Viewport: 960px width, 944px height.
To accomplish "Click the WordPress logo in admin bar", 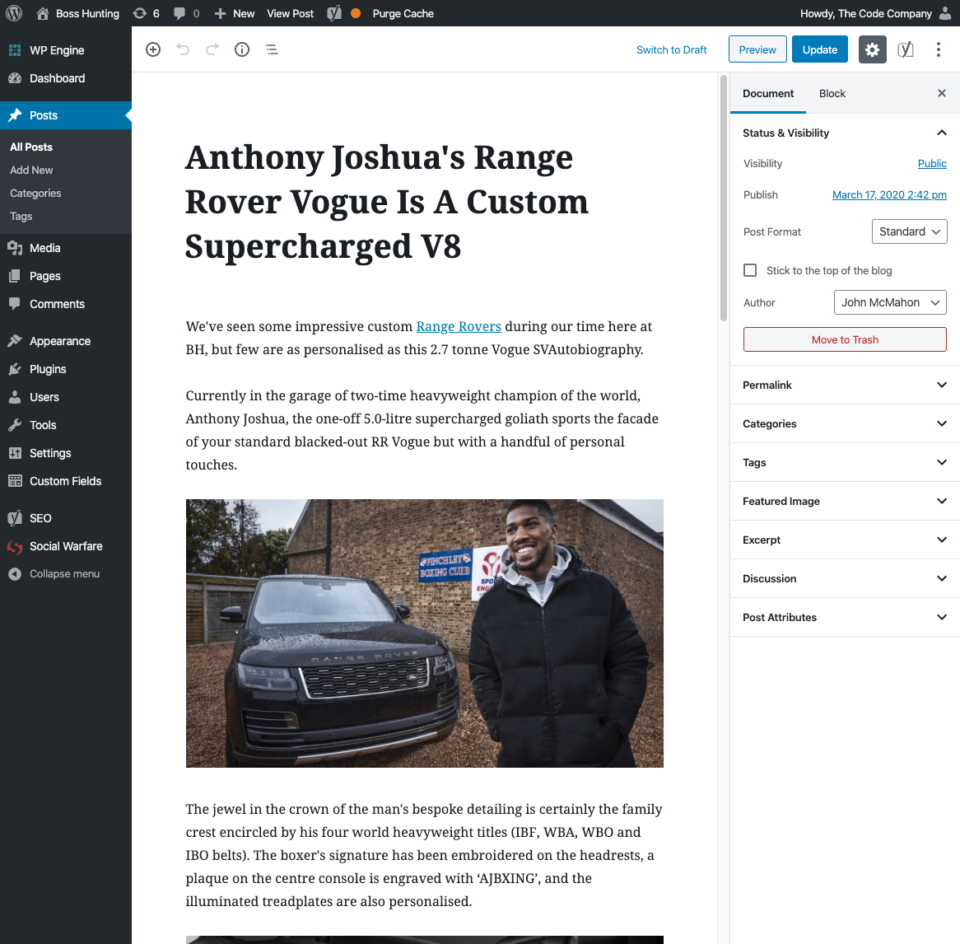I will click(x=14, y=13).
